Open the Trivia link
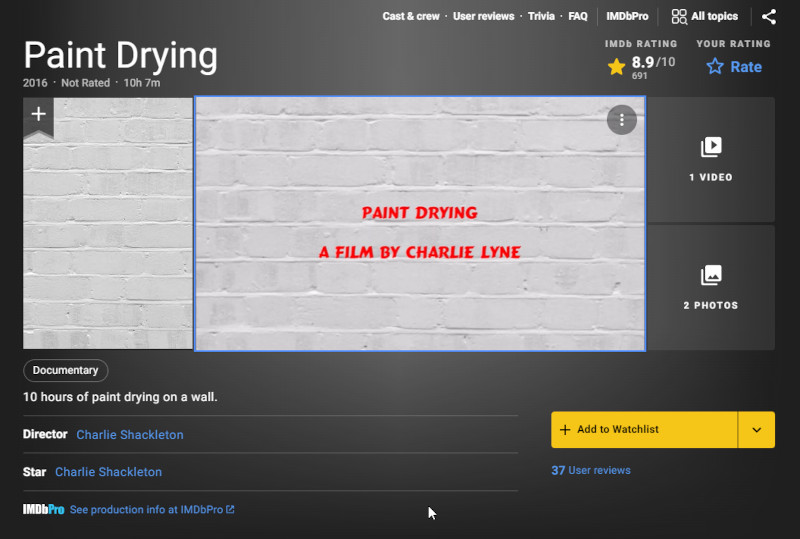Viewport: 800px width, 539px height. click(541, 17)
